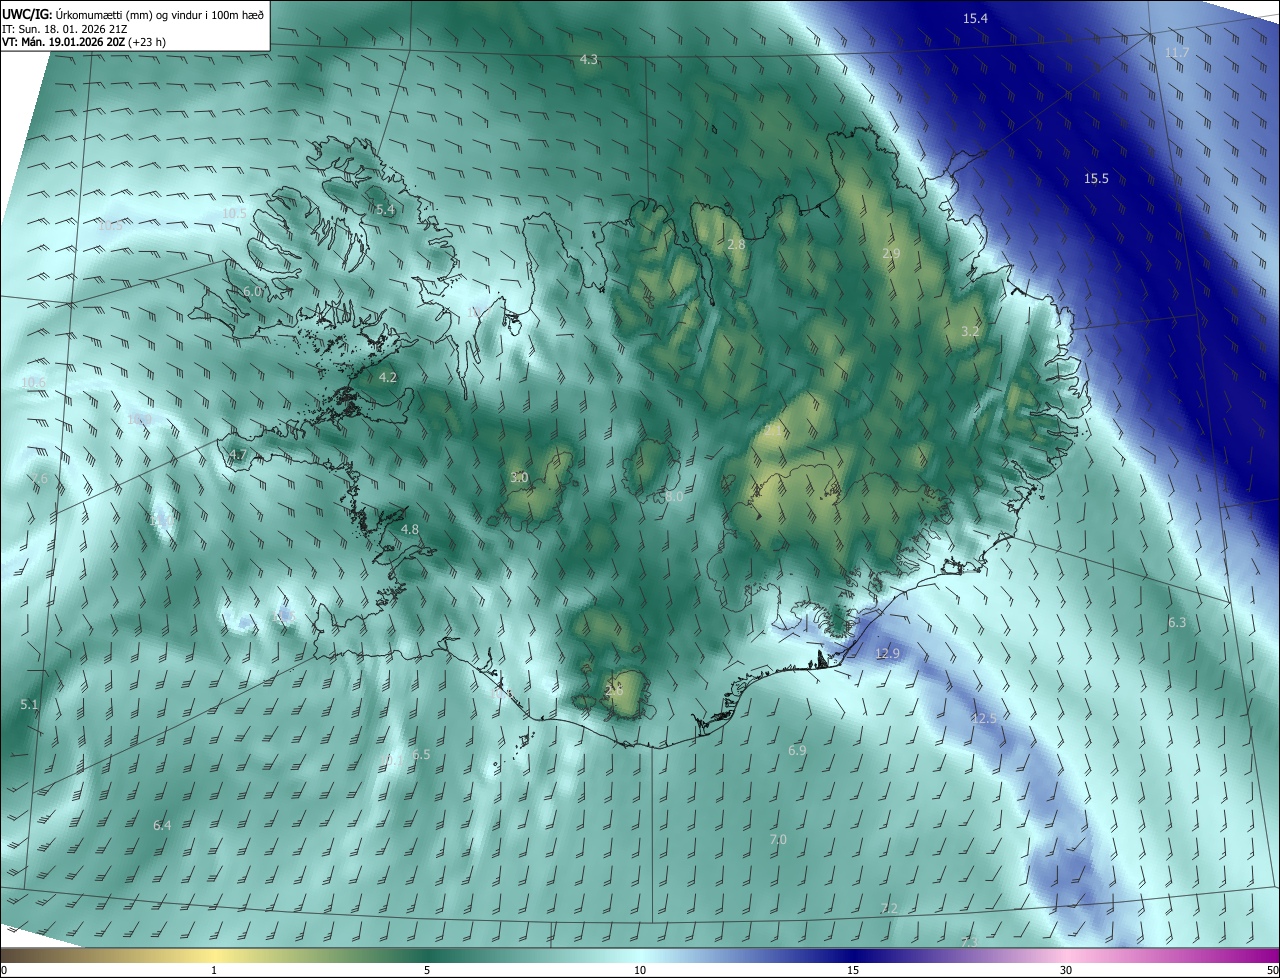1280x978 pixels.
Task: Click the dark blue colorbar section above 15
Action: tap(853, 955)
